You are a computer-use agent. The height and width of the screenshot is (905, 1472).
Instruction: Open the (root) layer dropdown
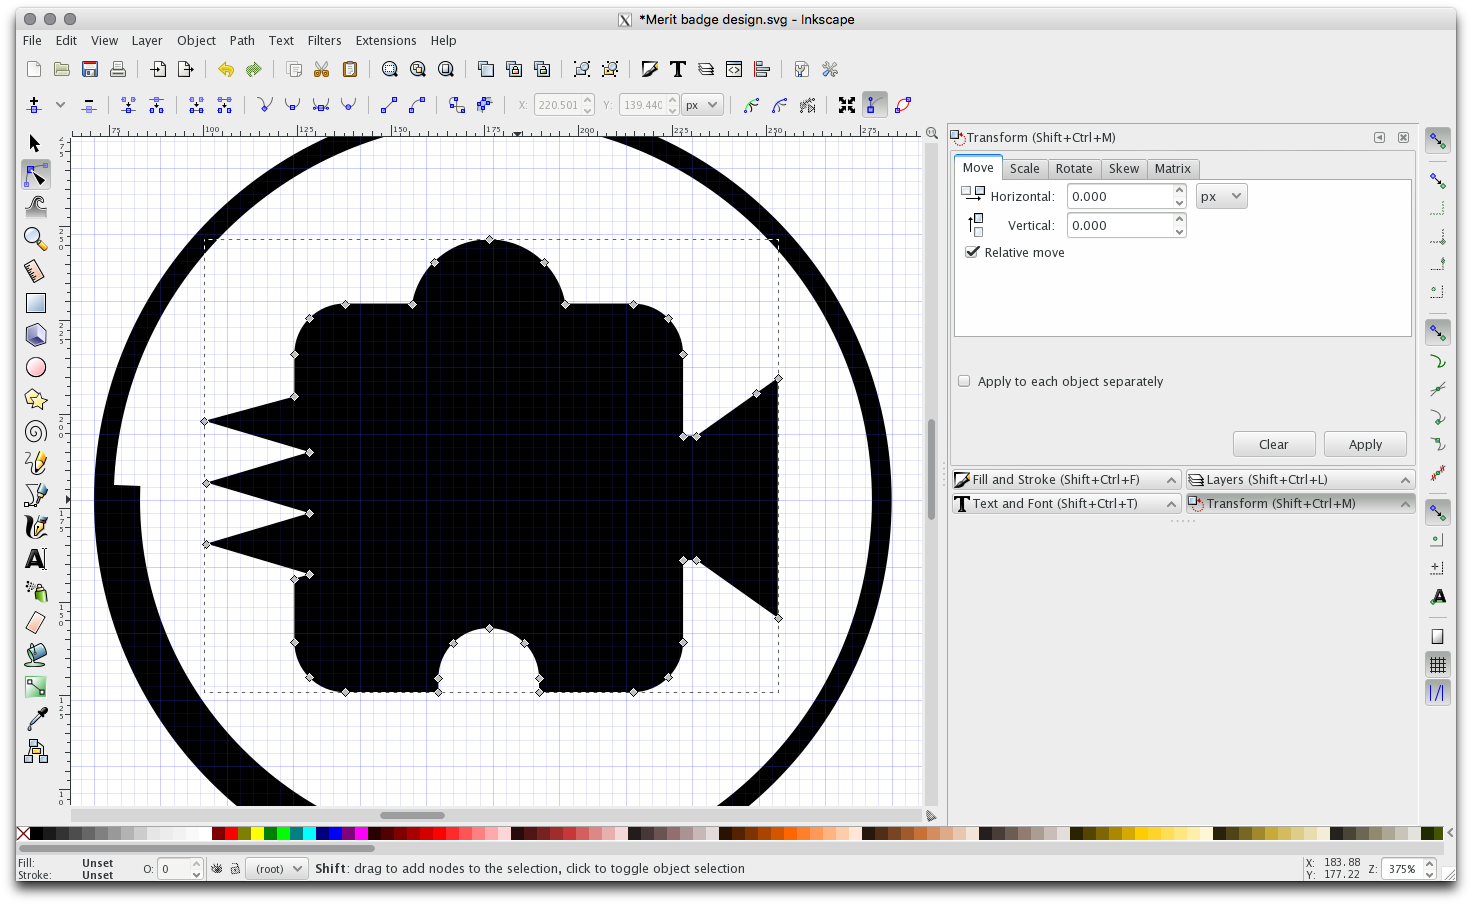[277, 869]
